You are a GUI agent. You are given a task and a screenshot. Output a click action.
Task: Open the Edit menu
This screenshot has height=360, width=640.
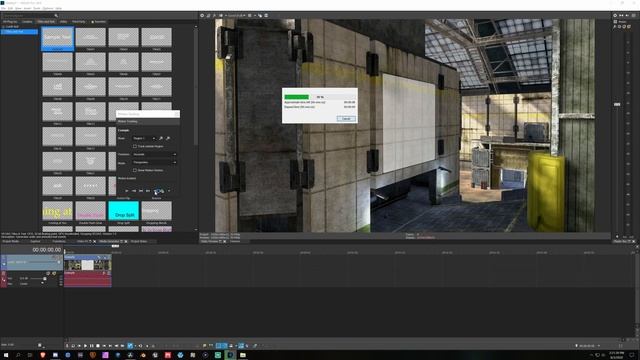coord(10,8)
